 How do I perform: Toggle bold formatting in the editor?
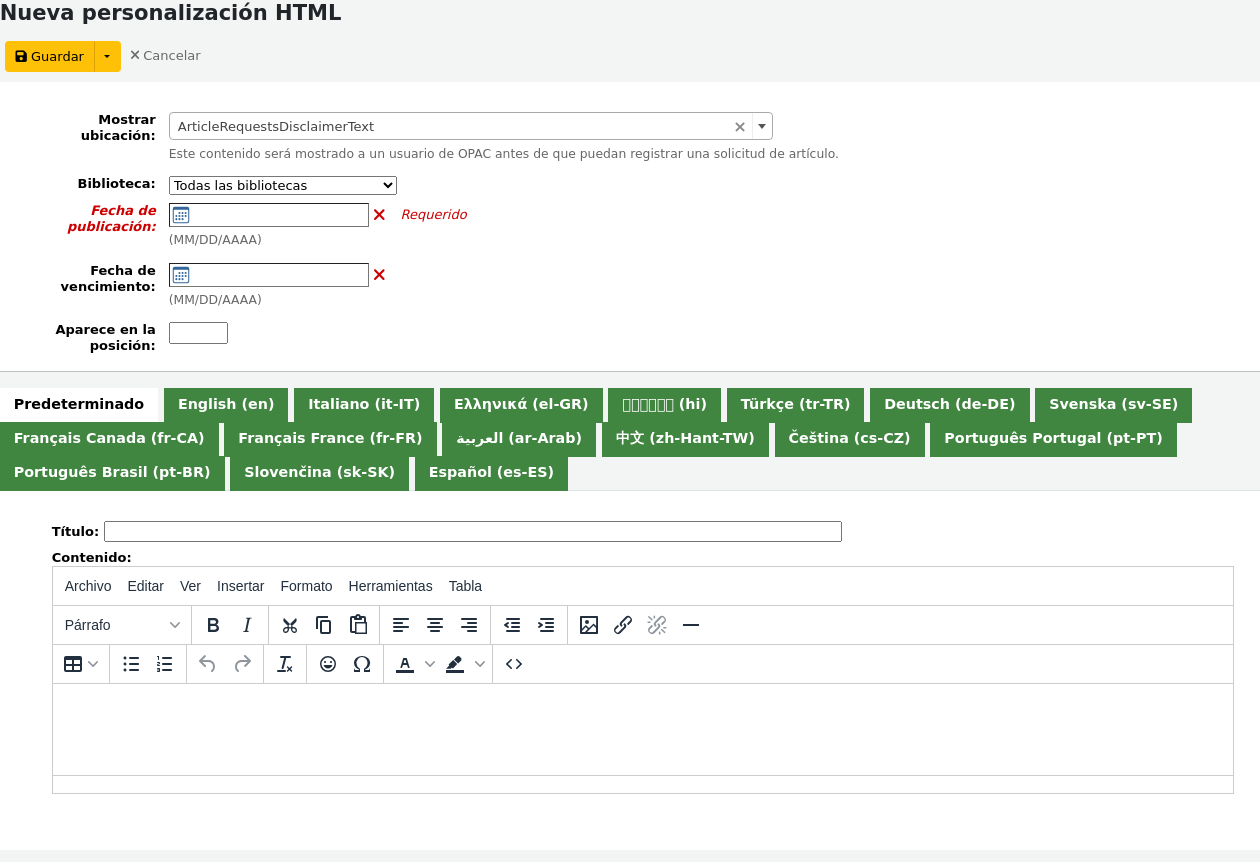[x=212, y=625]
